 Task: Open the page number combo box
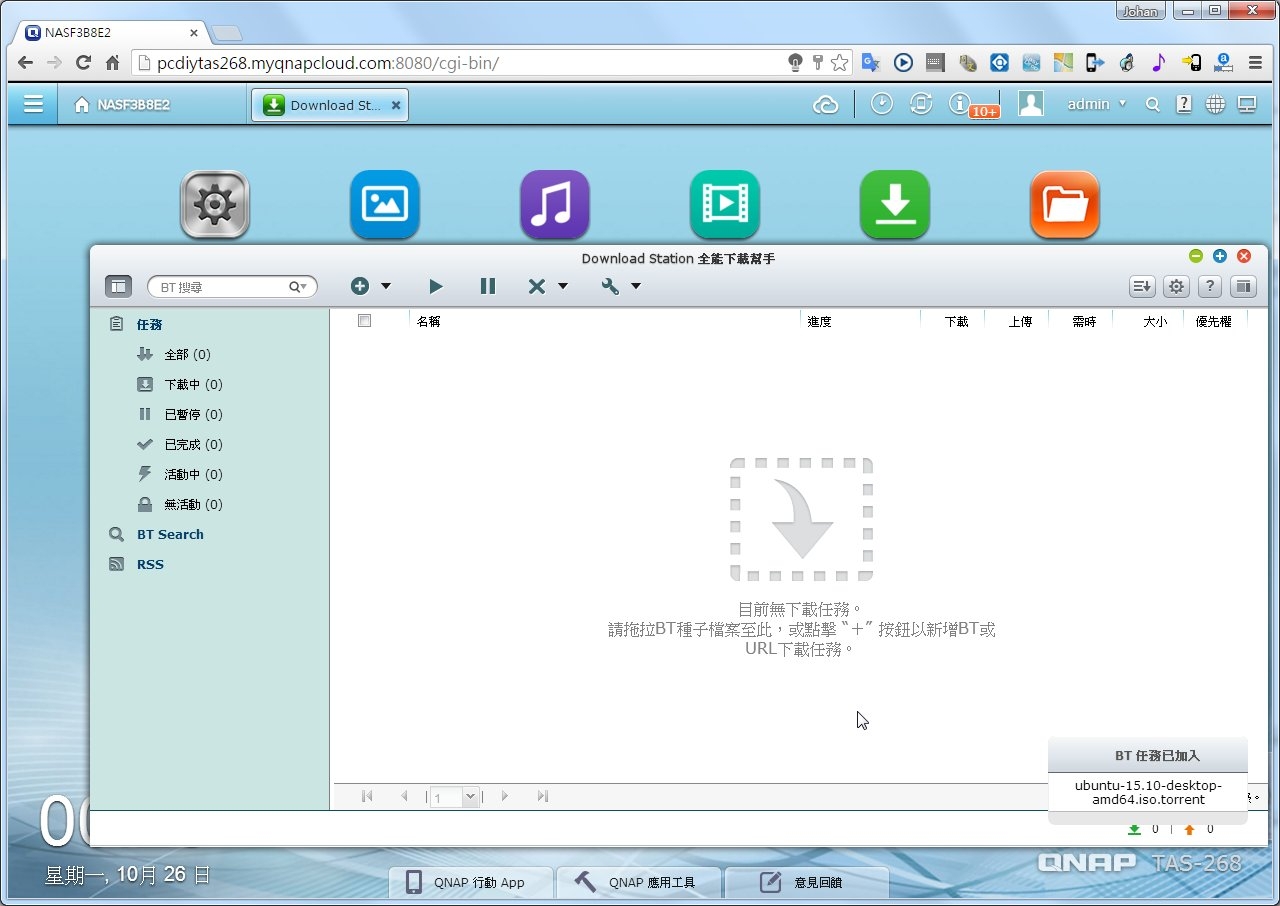pos(456,797)
